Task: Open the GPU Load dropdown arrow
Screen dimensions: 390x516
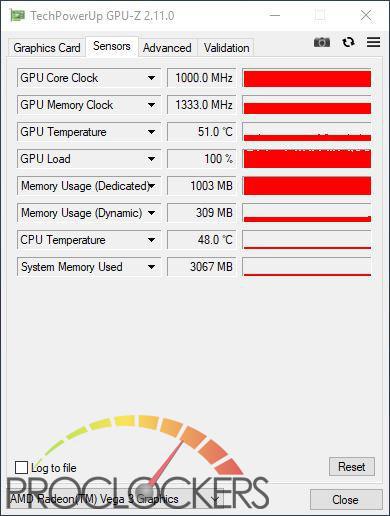Action: click(151, 159)
